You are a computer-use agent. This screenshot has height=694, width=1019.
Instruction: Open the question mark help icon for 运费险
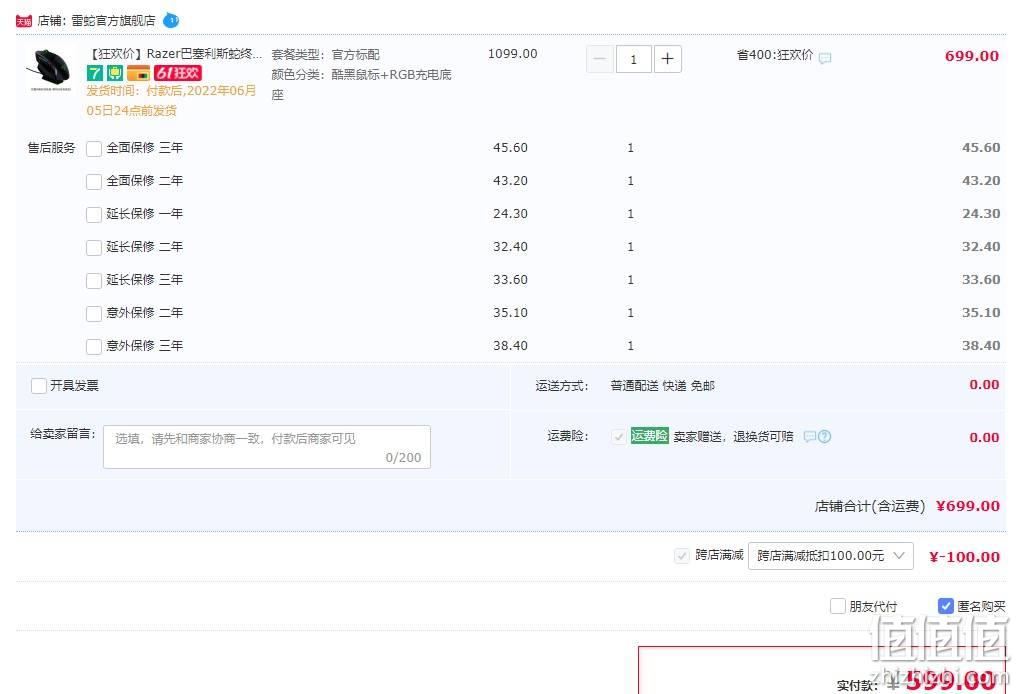tap(825, 437)
